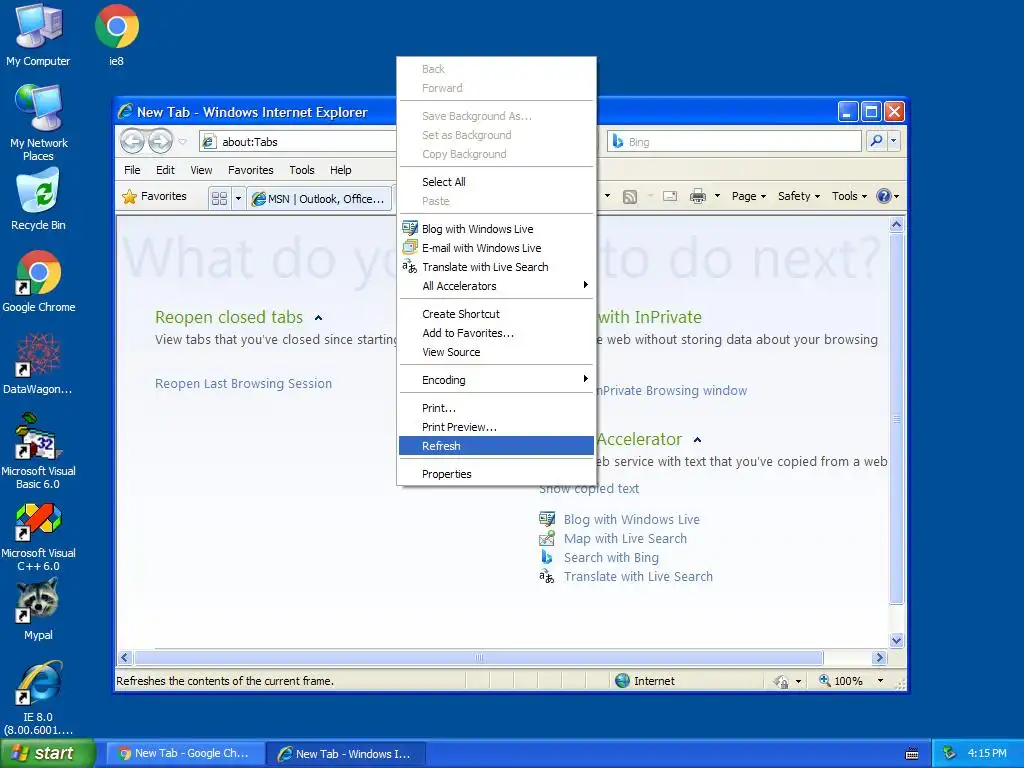
Task: Choose Create Shortcut in context menu
Action: pos(496,314)
